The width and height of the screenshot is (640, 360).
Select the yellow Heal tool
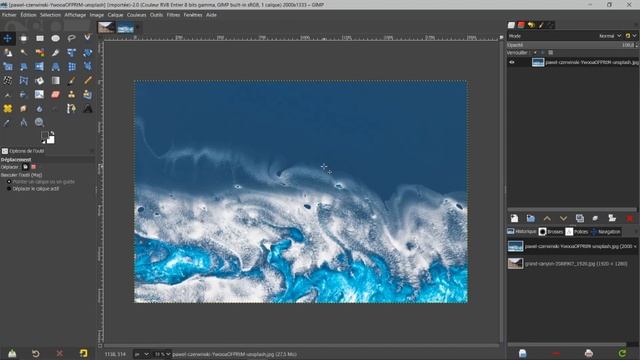point(7,109)
